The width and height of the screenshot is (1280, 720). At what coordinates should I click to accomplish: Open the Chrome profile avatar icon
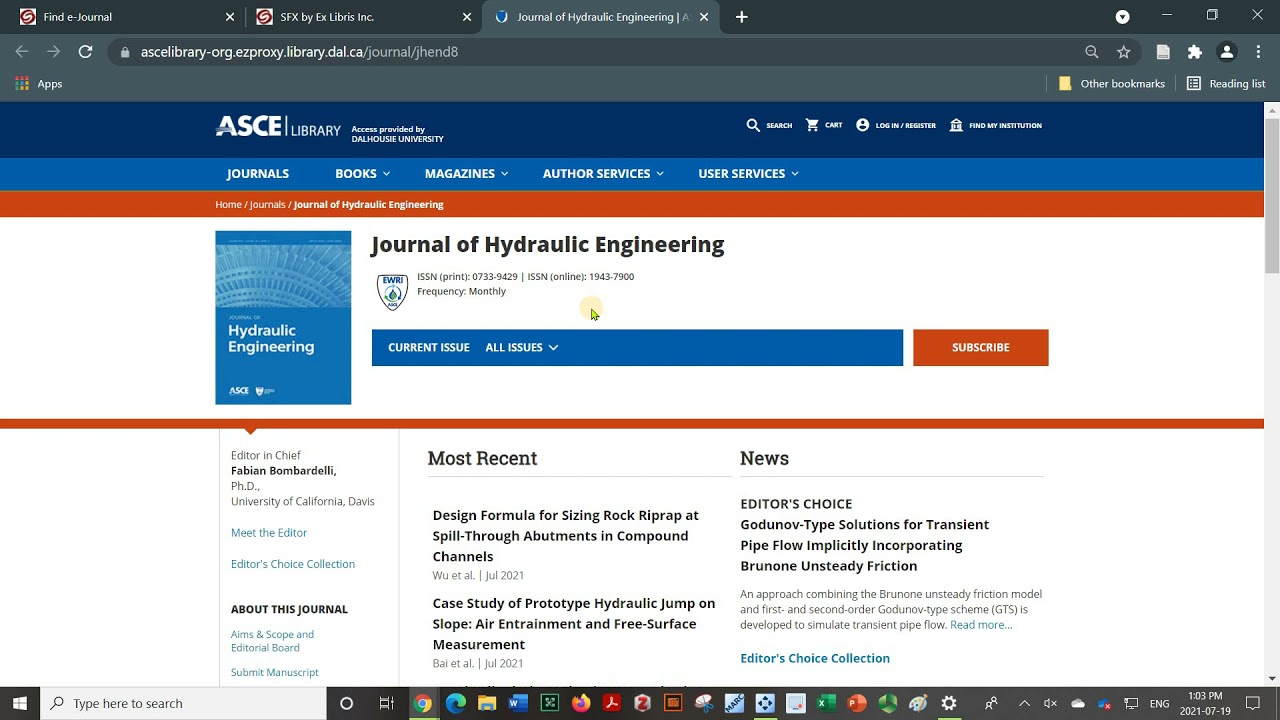[1227, 52]
